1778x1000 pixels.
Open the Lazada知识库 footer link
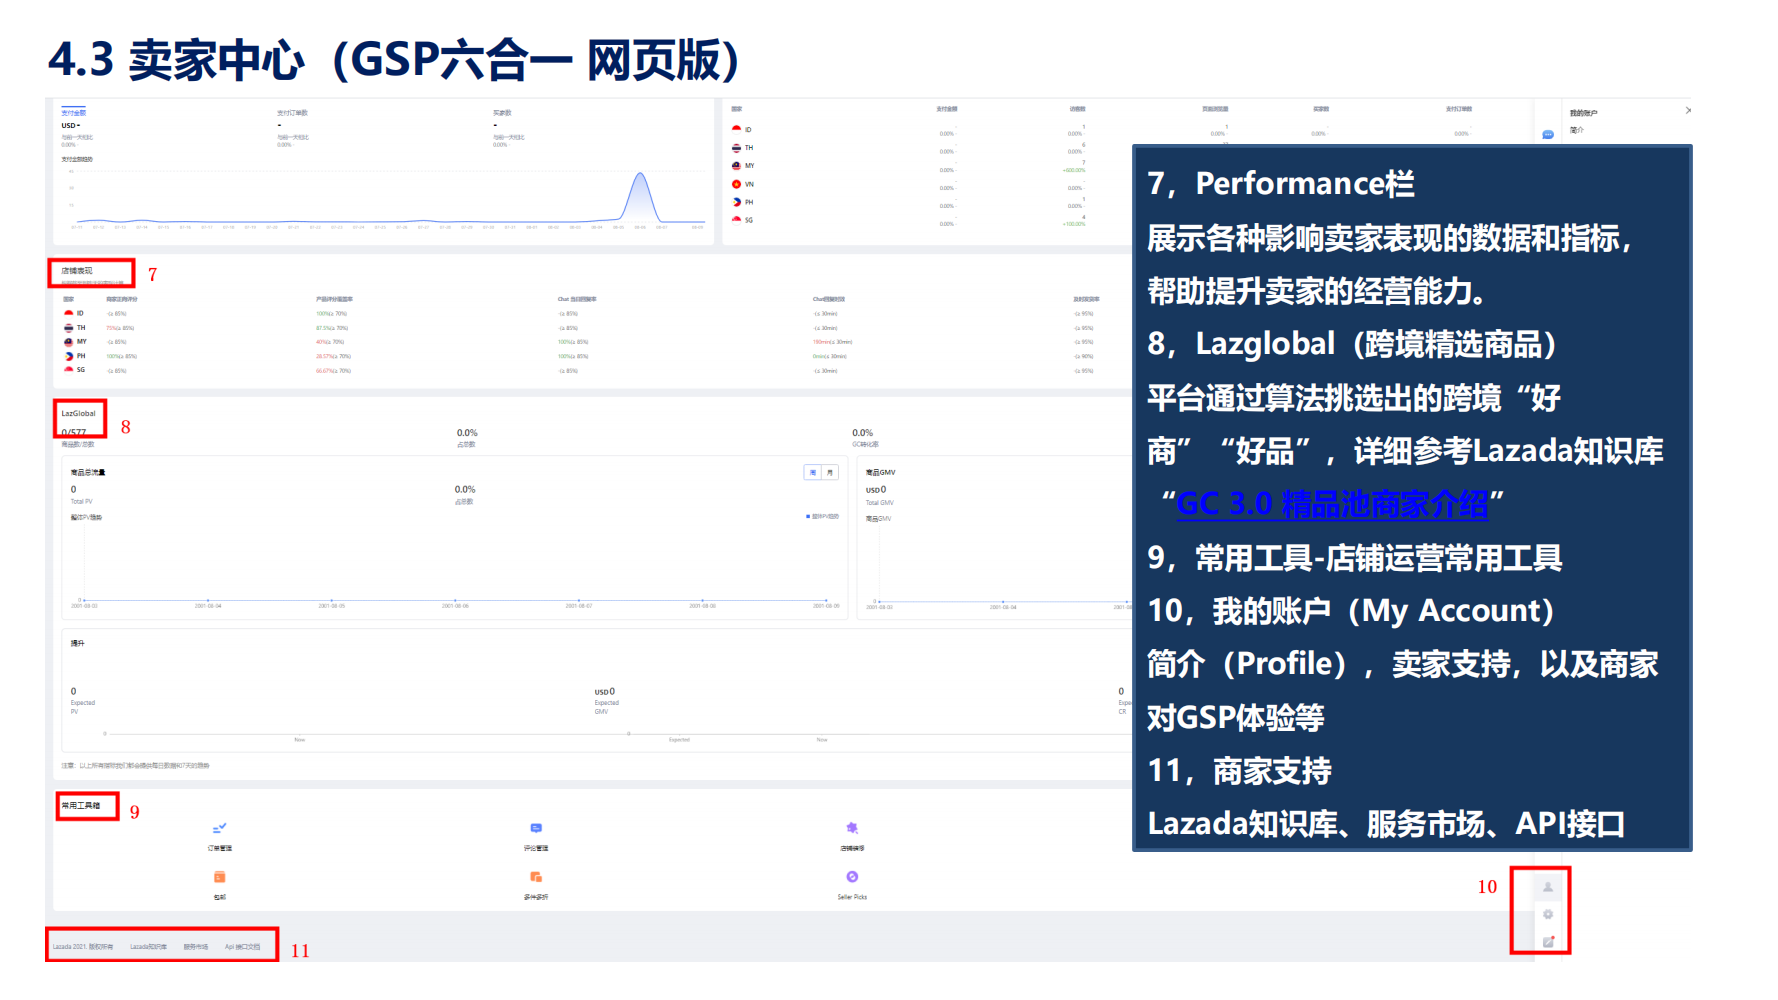(x=148, y=947)
